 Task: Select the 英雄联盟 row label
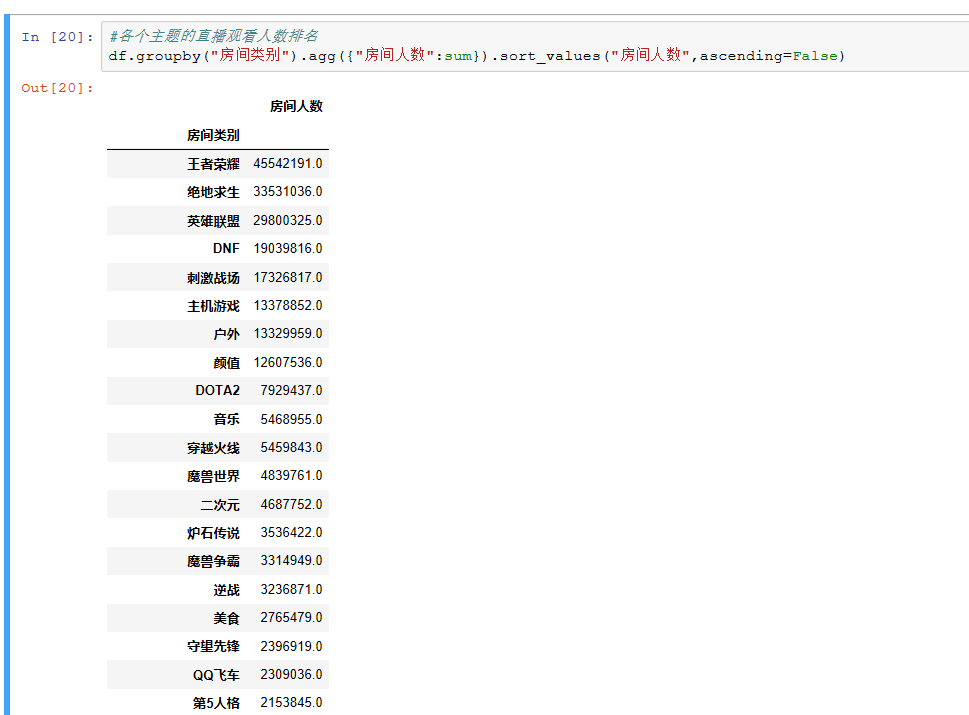[213, 221]
